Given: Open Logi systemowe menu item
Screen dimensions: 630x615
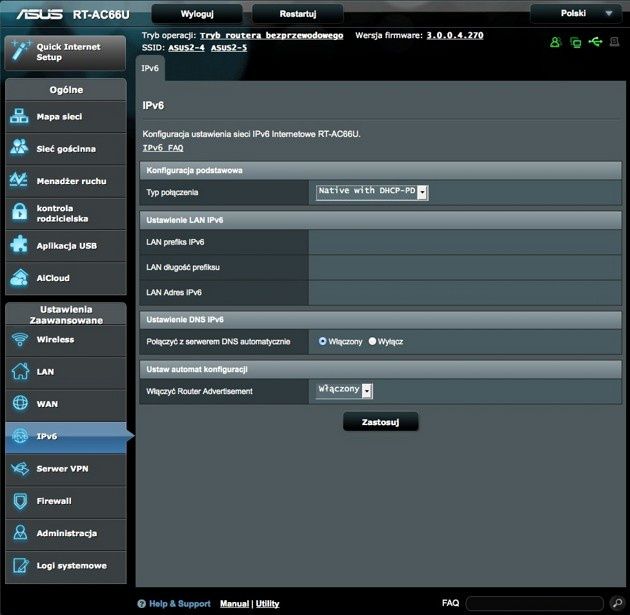Looking at the screenshot, I should pos(66,566).
